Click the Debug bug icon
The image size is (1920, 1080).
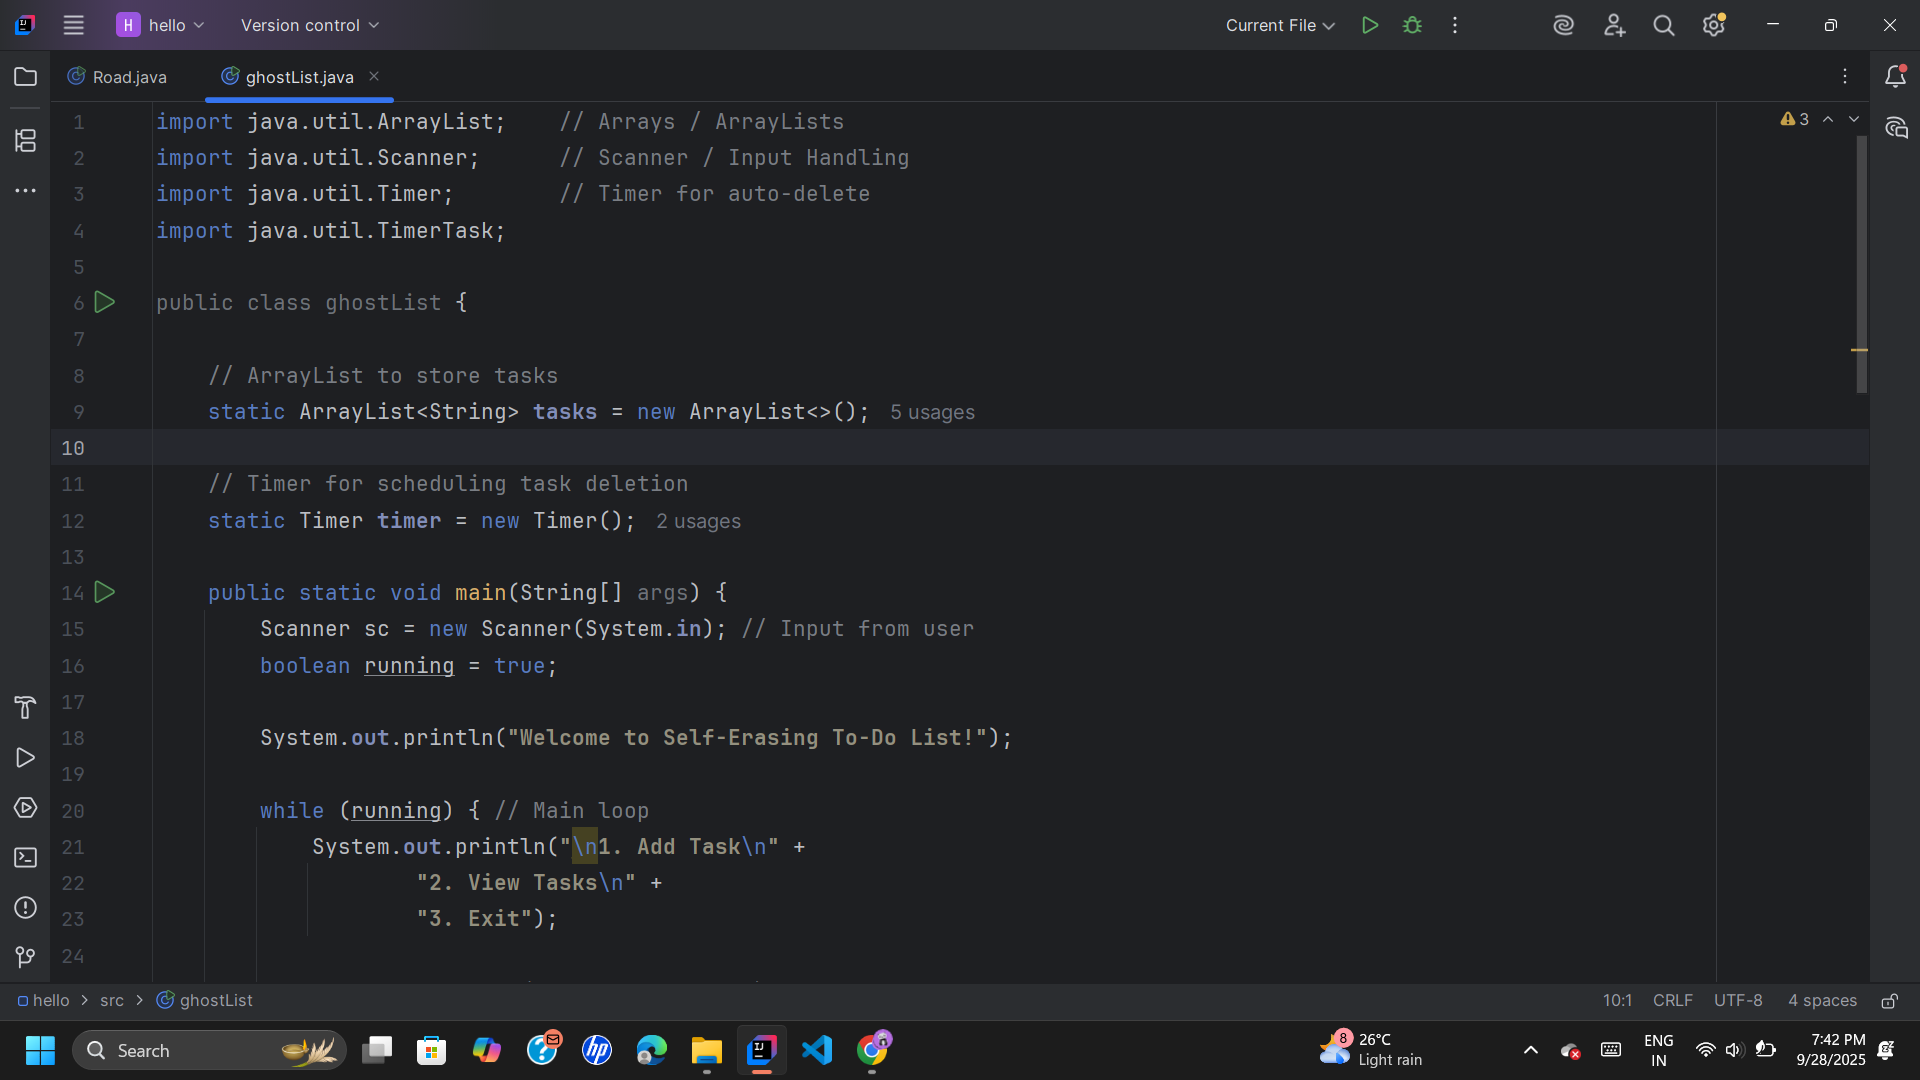(1412, 25)
